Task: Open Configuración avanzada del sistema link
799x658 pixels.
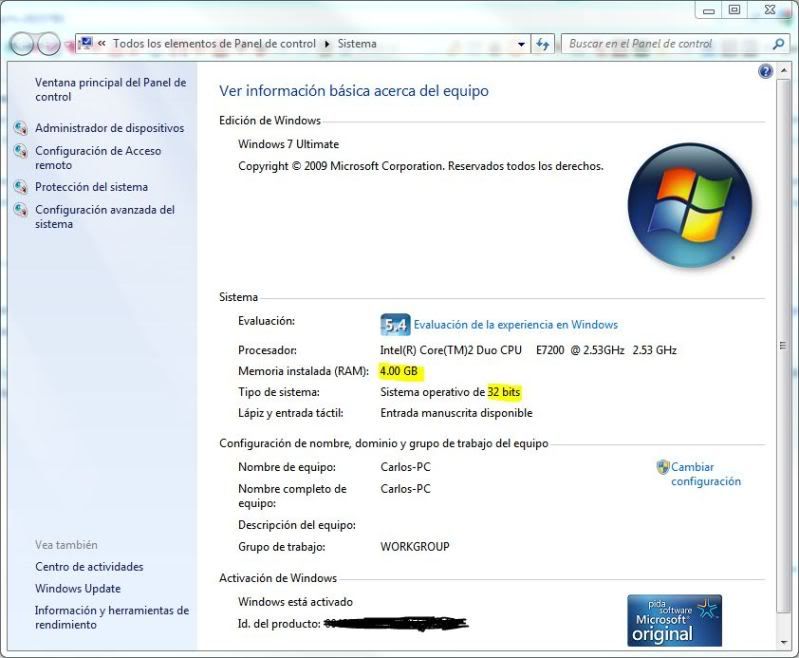Action: [x=105, y=217]
